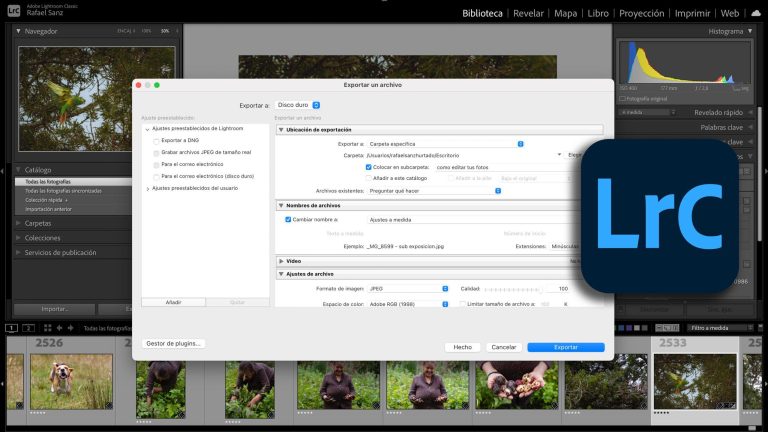The width and height of the screenshot is (768, 432).
Task: Expand the Servicios de publicación panel
Action: click(19, 252)
